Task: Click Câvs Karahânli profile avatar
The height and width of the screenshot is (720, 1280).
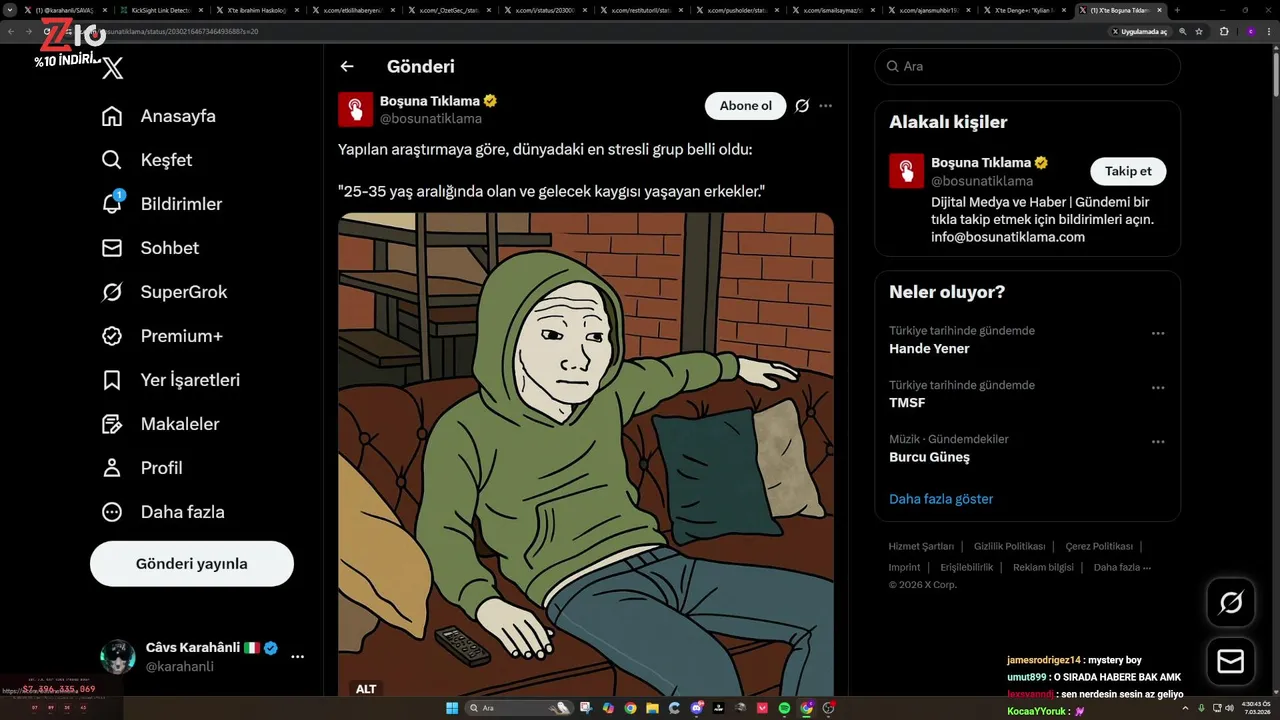Action: point(118,657)
